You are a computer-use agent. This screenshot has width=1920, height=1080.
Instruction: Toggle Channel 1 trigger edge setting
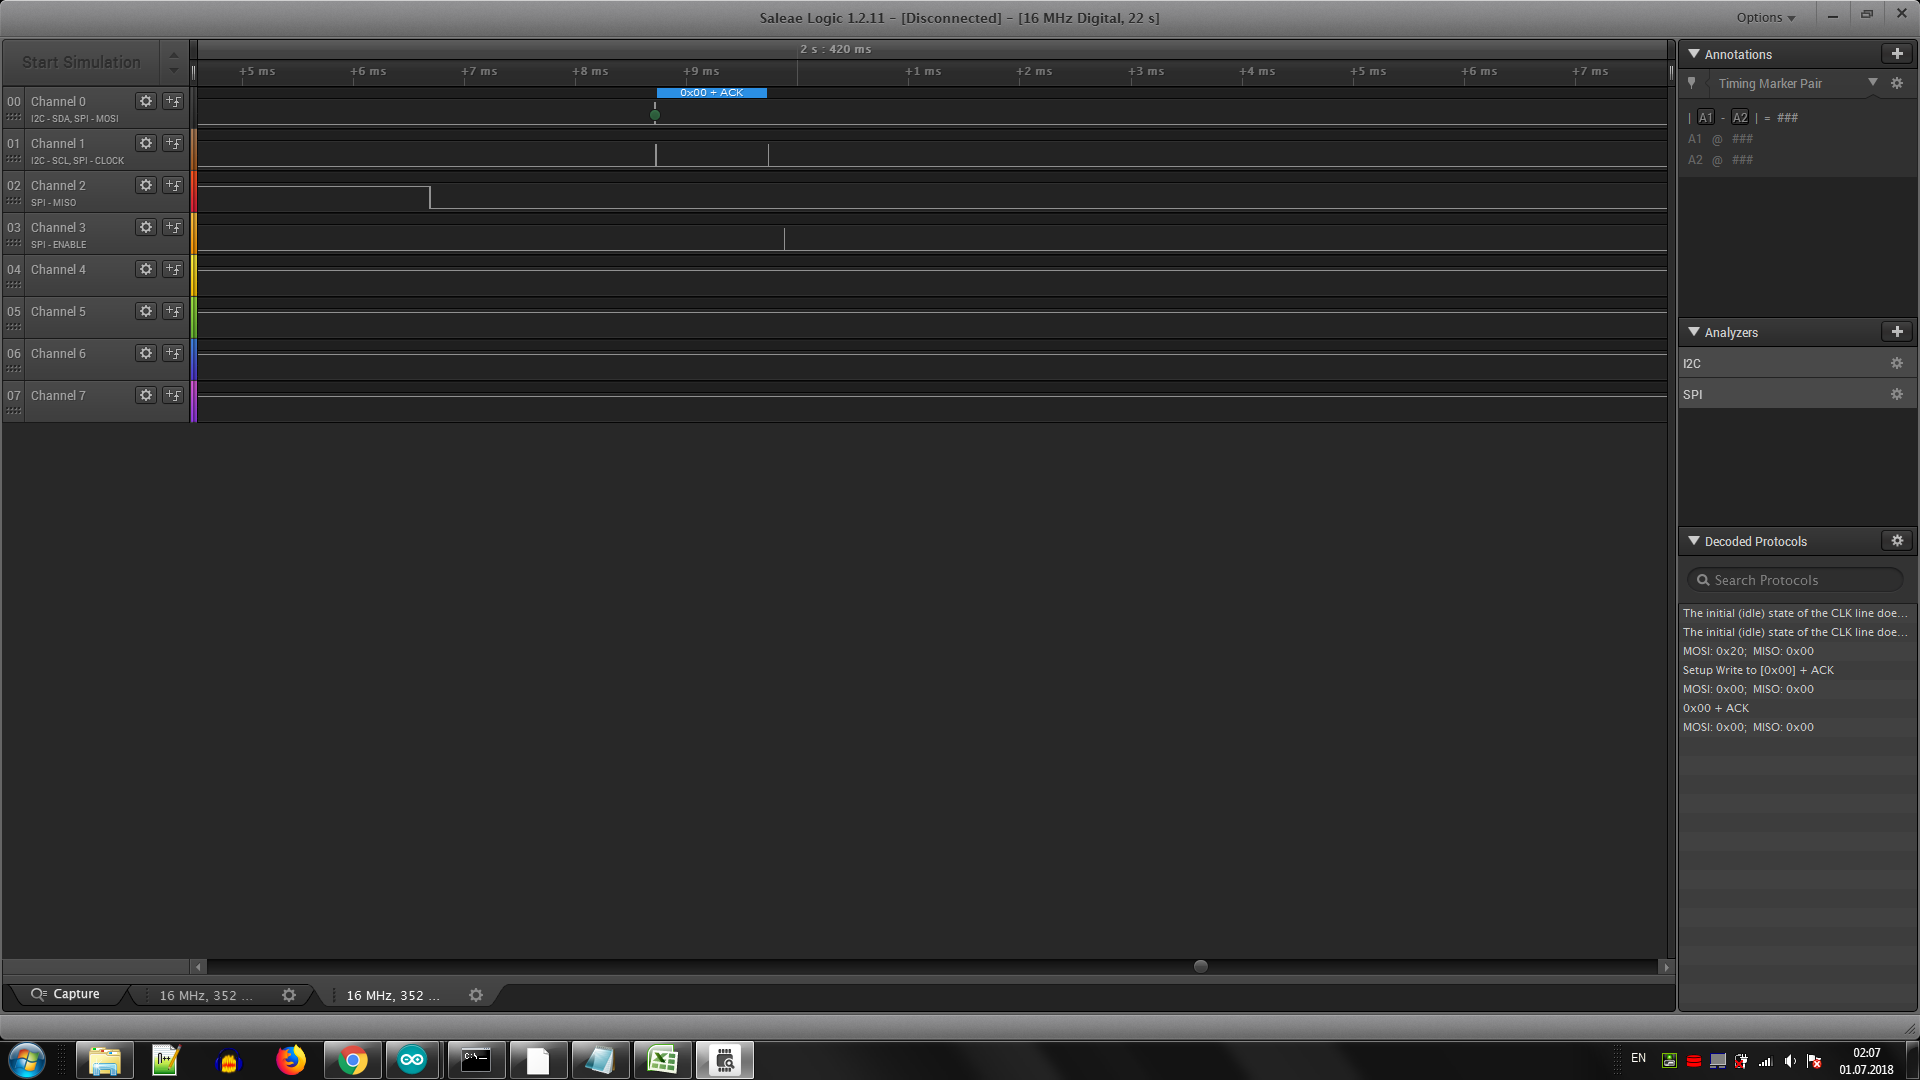pyautogui.click(x=173, y=143)
